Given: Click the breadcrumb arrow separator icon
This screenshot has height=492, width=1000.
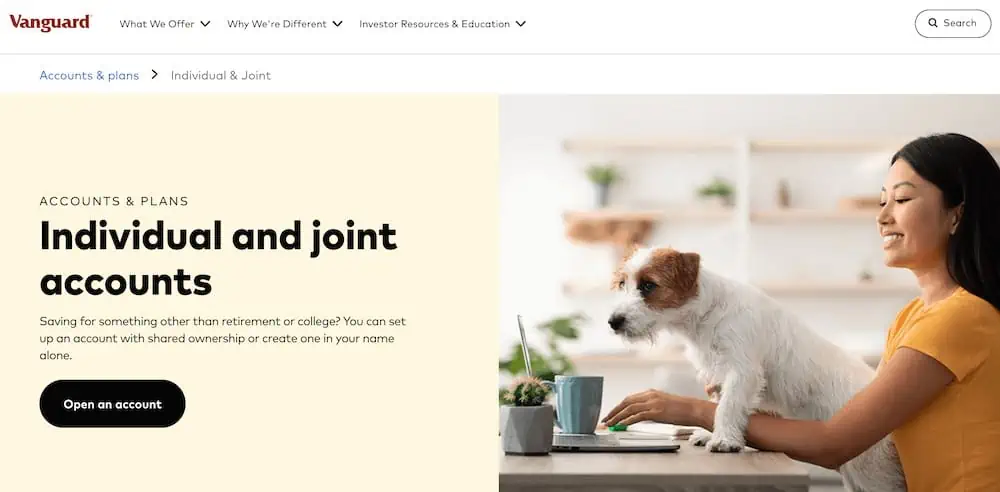Looking at the screenshot, I should tap(154, 75).
